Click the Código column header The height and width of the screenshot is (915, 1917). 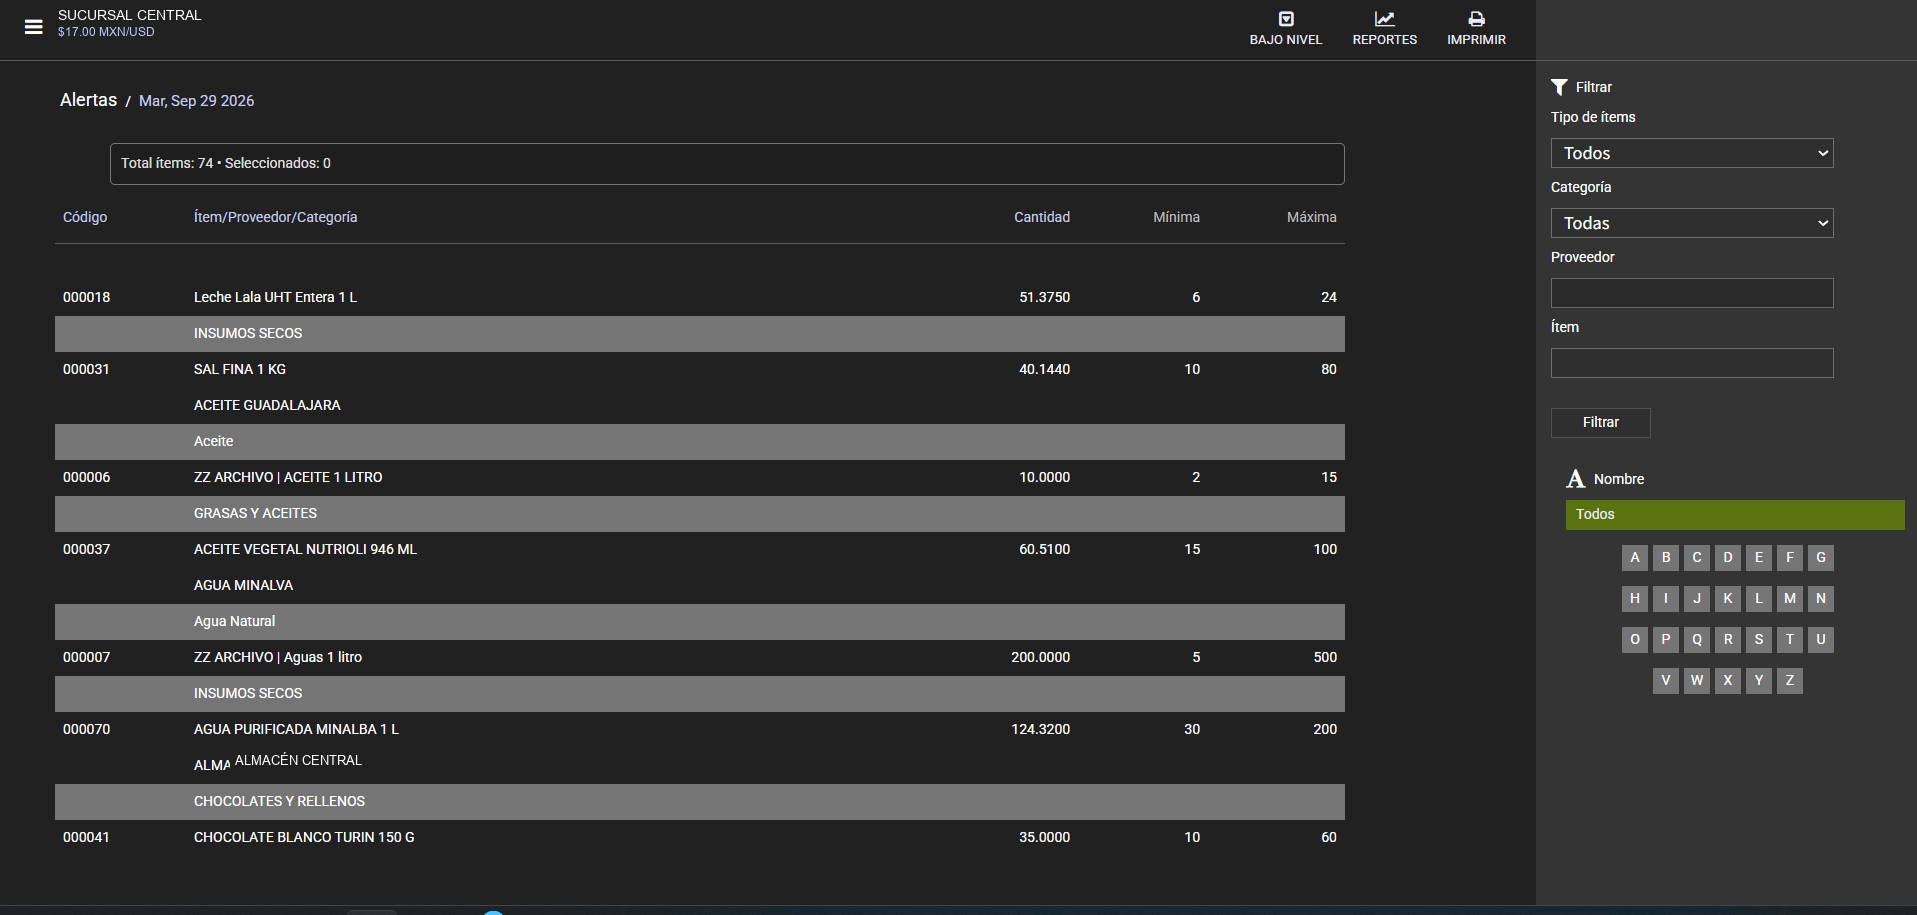85,217
